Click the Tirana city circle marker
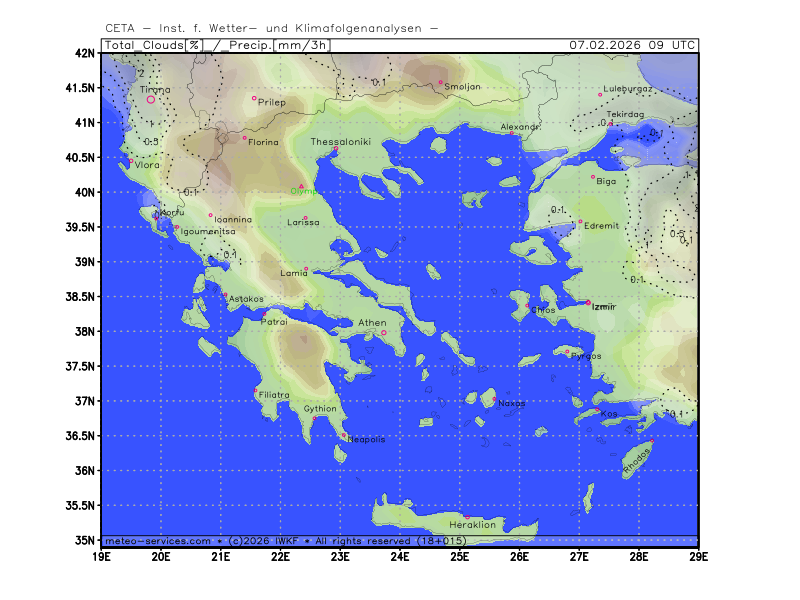 click(151, 99)
